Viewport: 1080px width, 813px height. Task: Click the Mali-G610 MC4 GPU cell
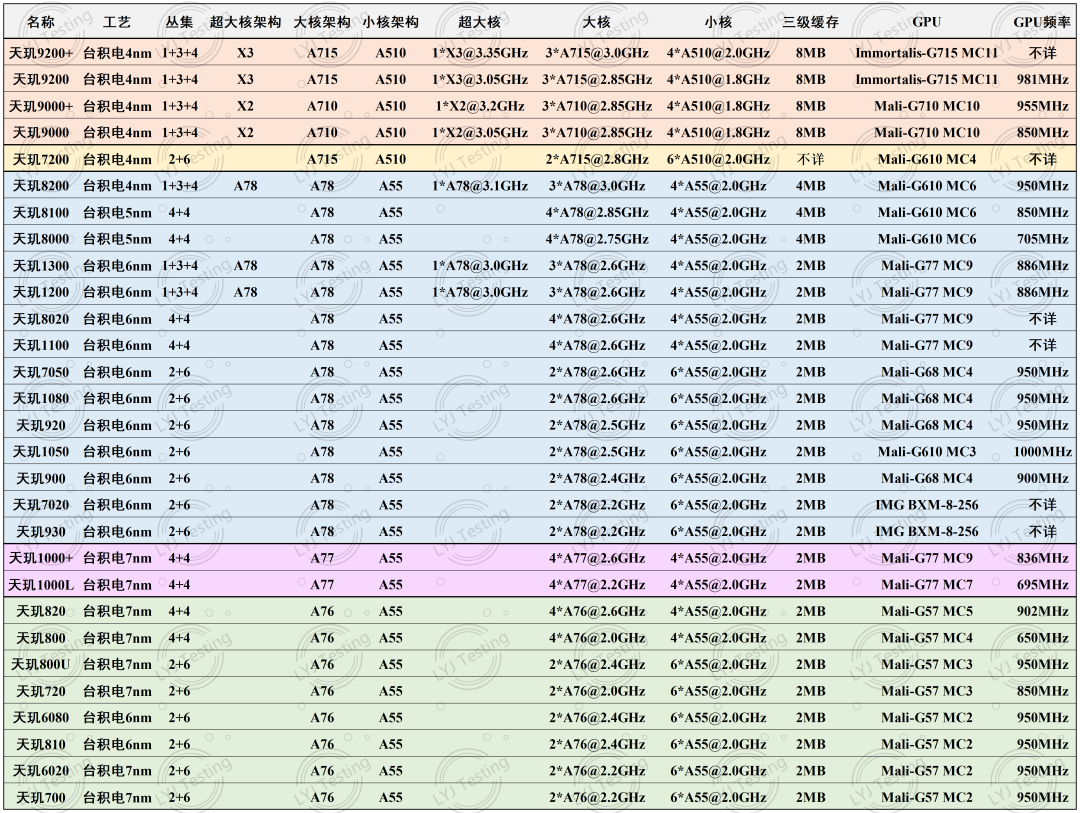click(x=926, y=159)
